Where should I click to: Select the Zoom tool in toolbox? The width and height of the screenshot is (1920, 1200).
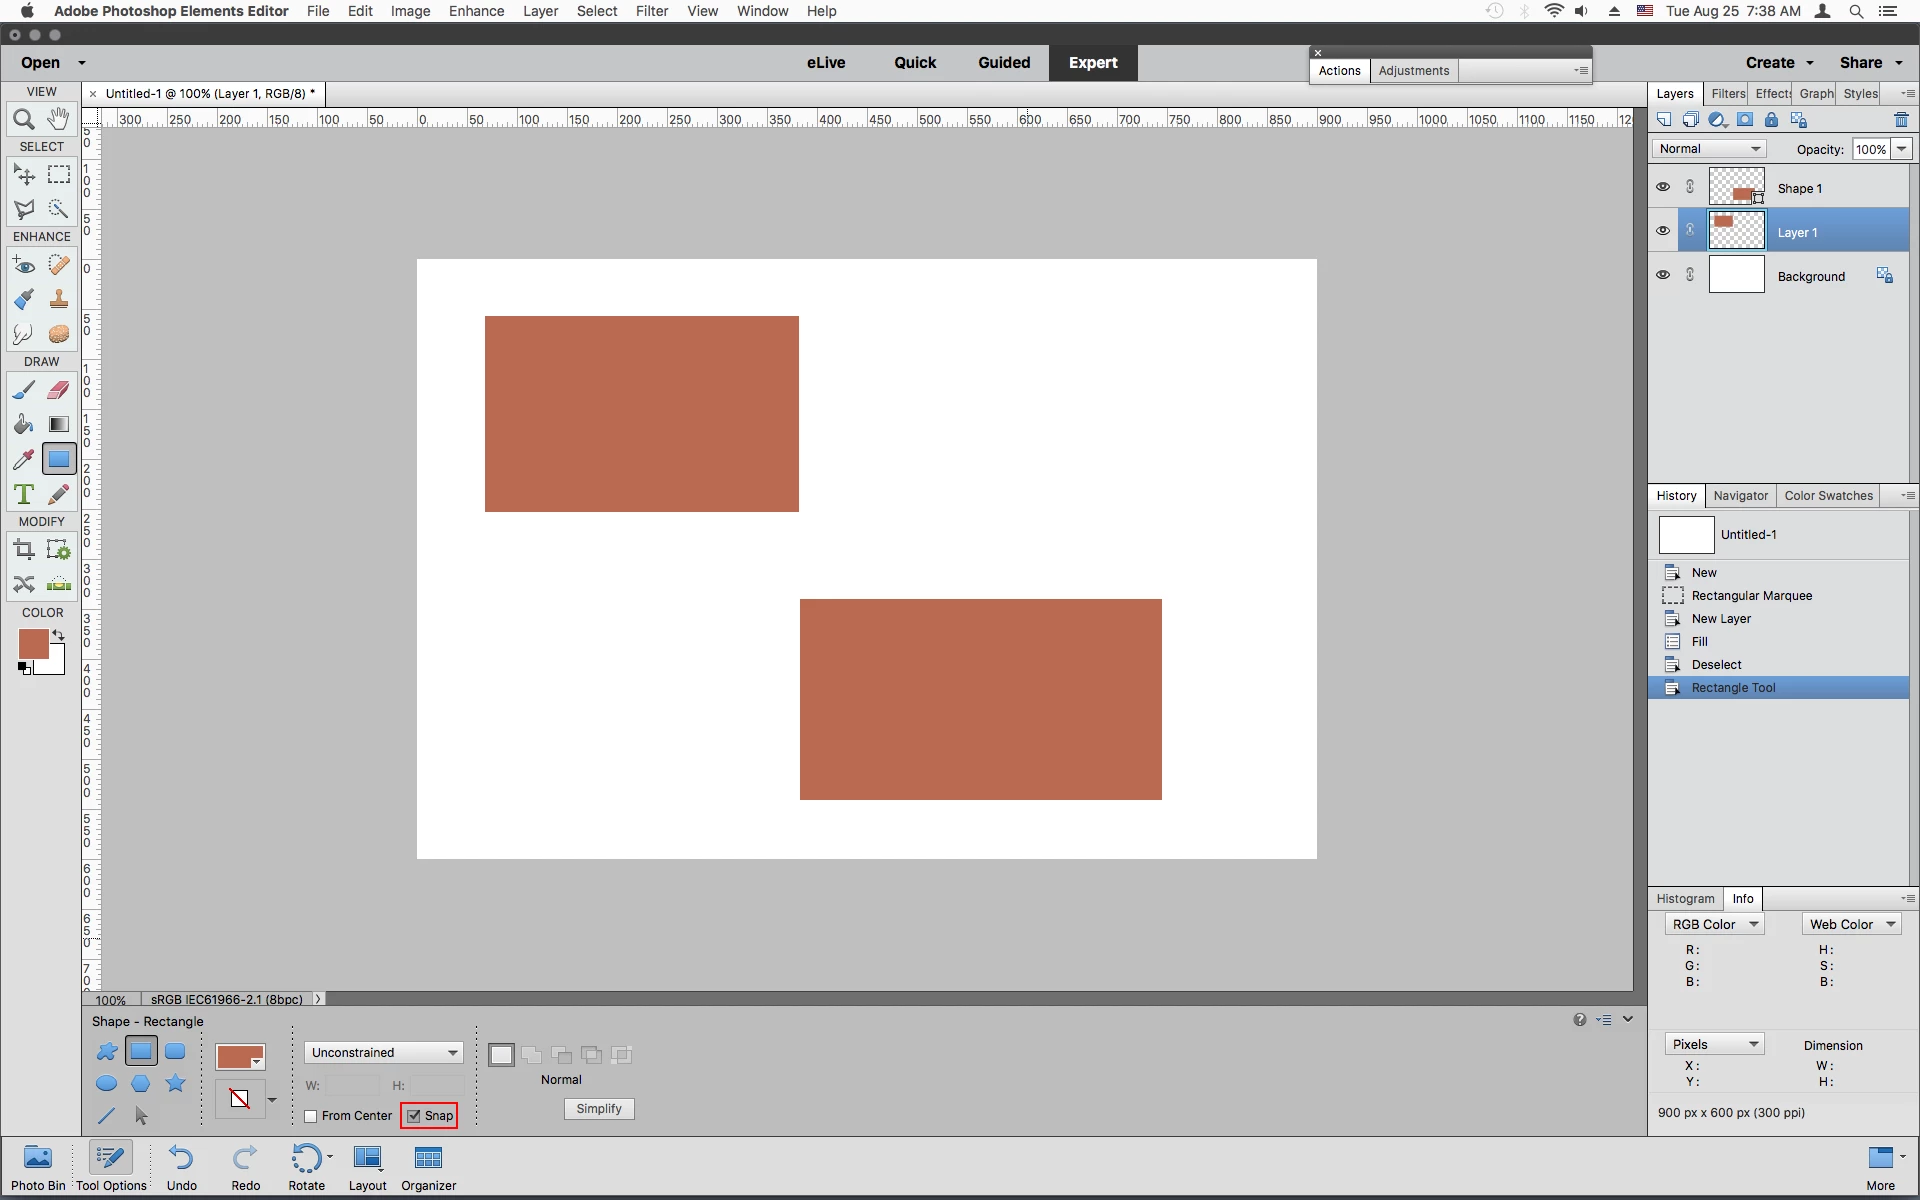24,120
